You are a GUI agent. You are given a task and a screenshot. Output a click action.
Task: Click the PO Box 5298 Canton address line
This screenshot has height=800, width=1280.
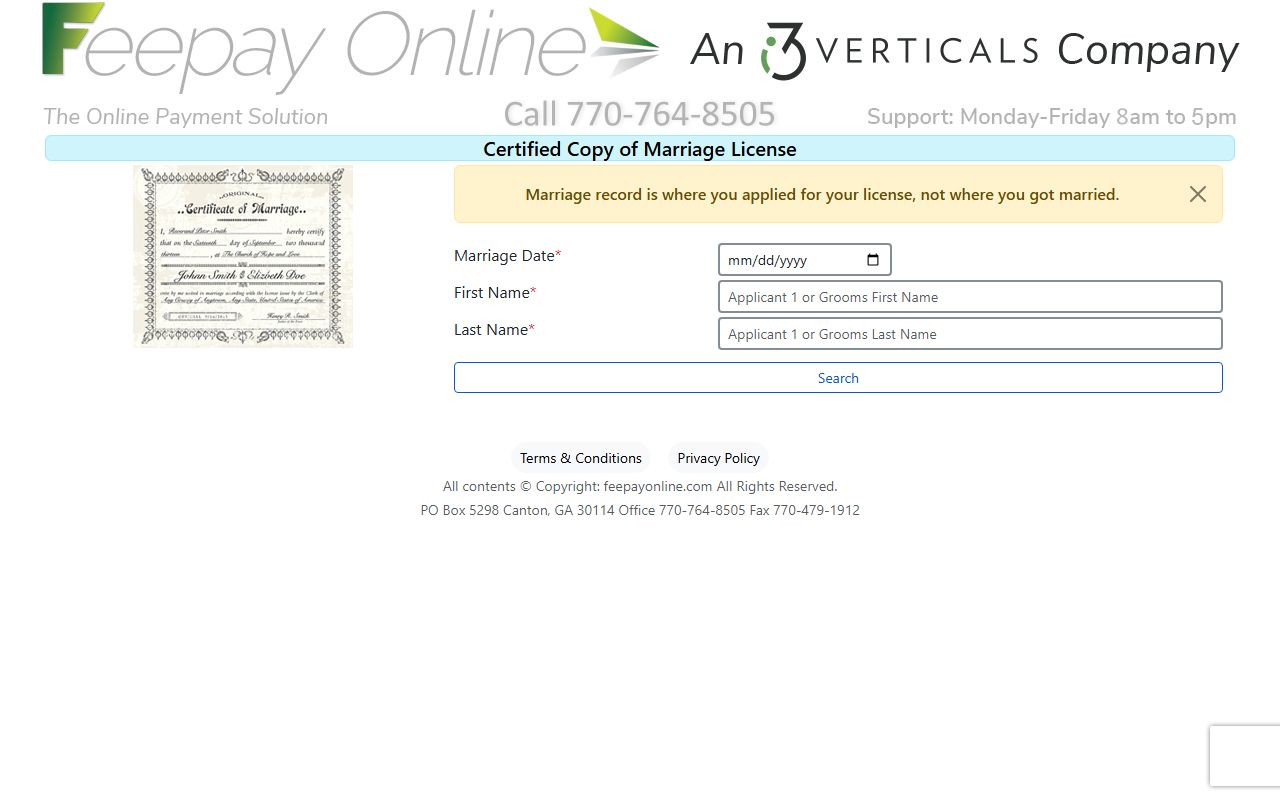[x=640, y=511]
